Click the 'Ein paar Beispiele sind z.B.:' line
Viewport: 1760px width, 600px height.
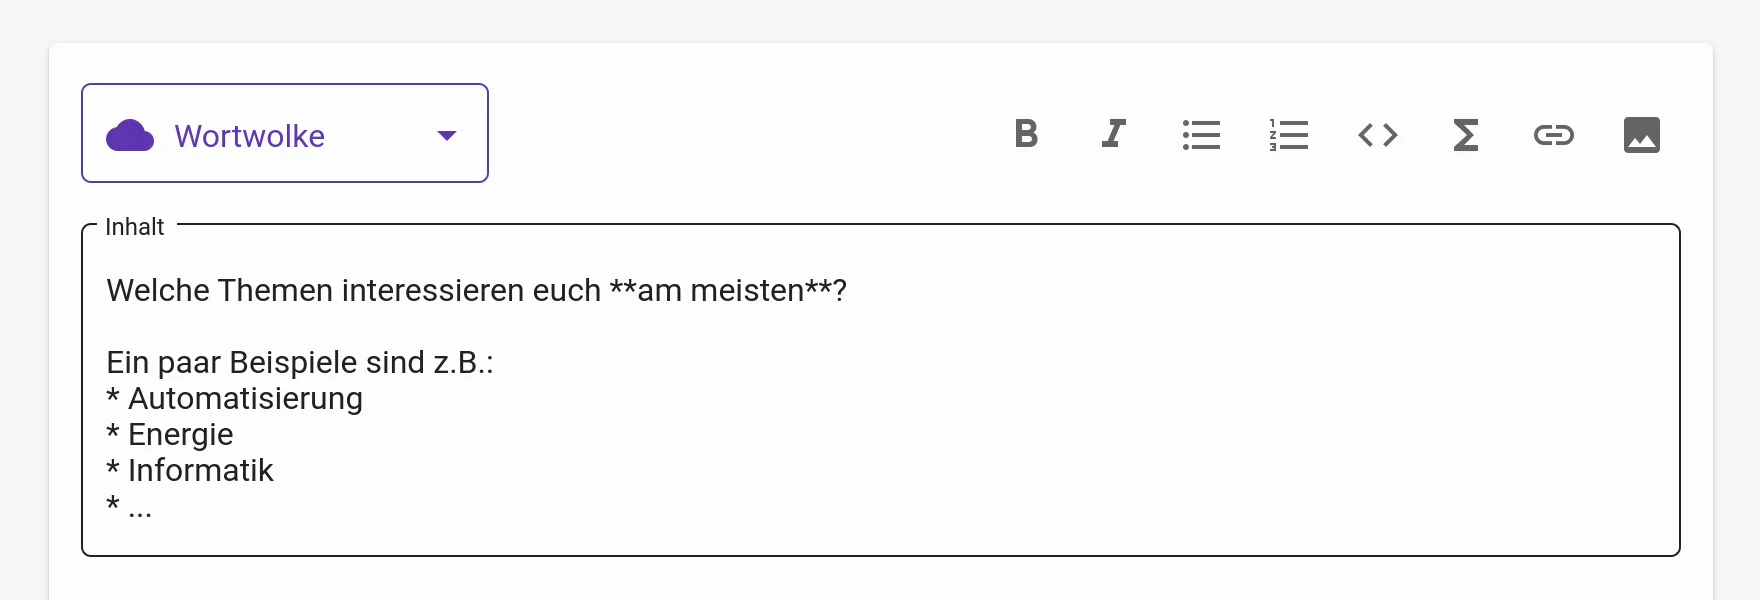pyautogui.click(x=300, y=363)
